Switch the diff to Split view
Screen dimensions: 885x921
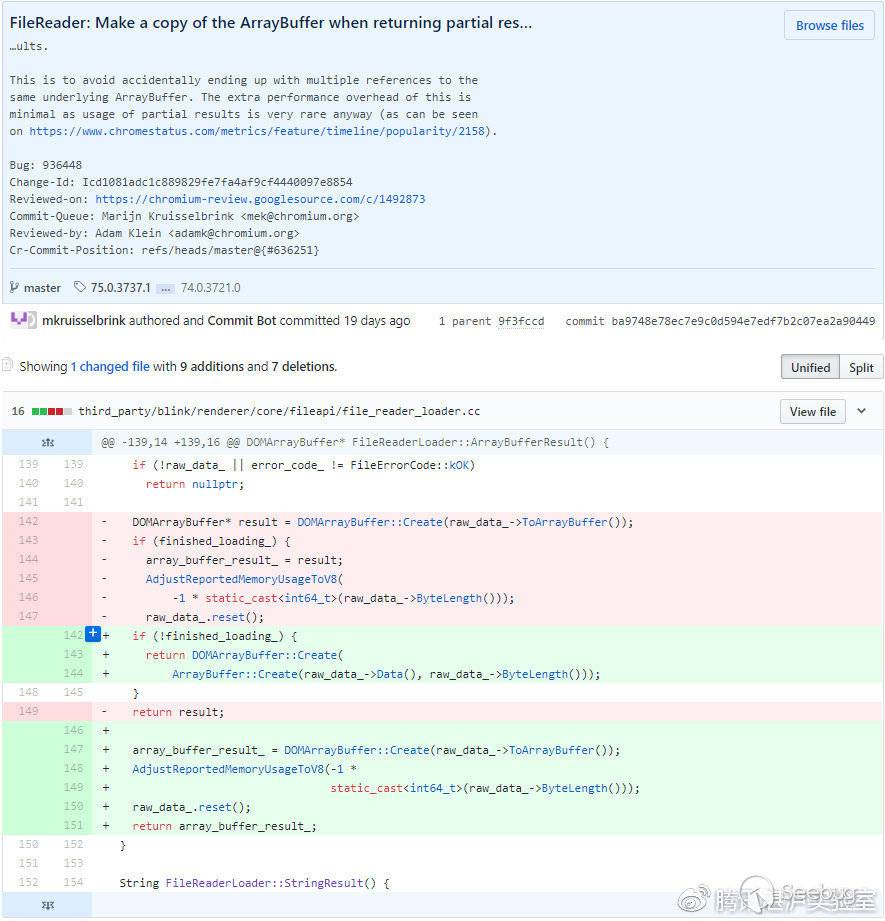(x=861, y=367)
